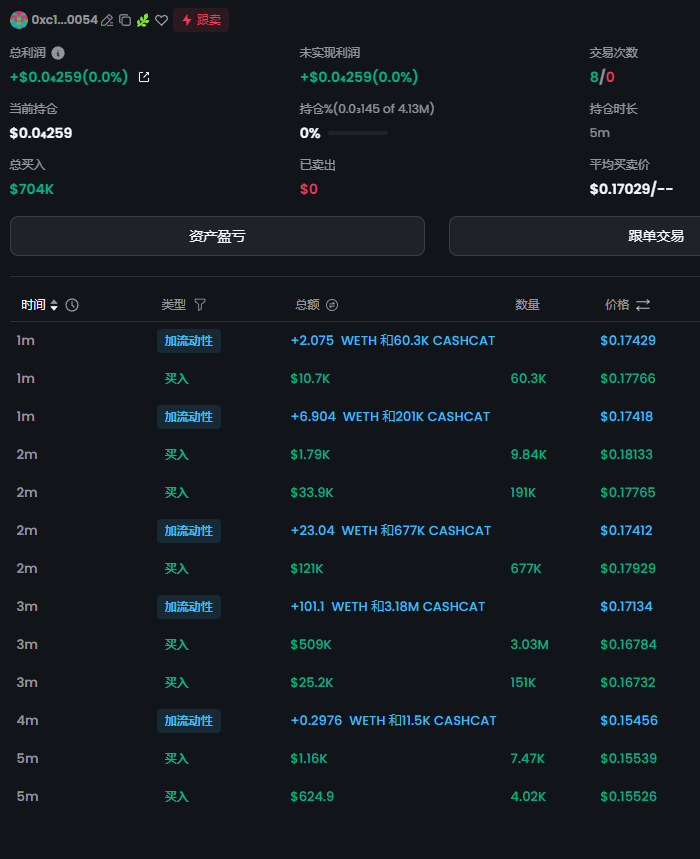Select +2.075 WETH 和60.3K CASHCAT entry
Image resolution: width=700 pixels, height=859 pixels.
pyautogui.click(x=393, y=340)
